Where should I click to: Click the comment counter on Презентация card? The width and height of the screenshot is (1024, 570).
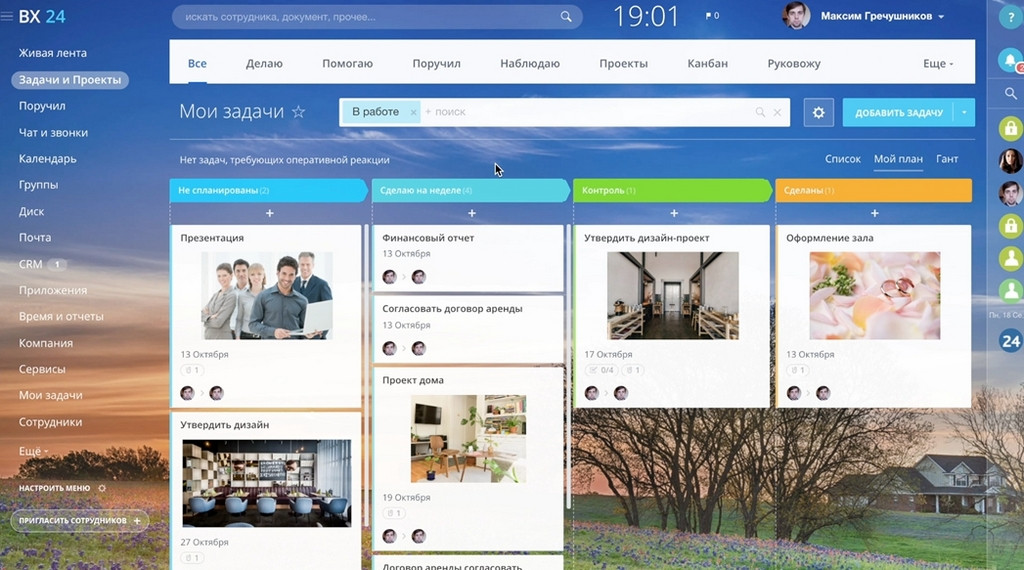tap(192, 370)
